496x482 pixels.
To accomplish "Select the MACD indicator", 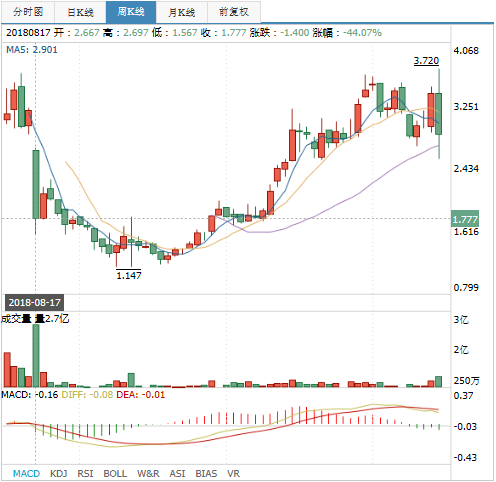I will pos(26,473).
